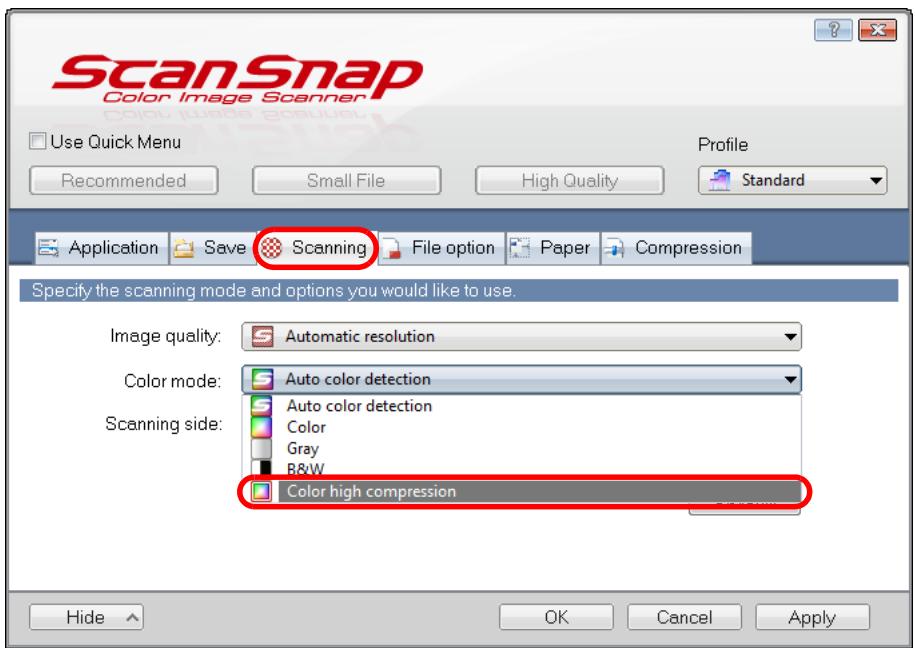Choose B&W from the Color mode list

coord(522,469)
